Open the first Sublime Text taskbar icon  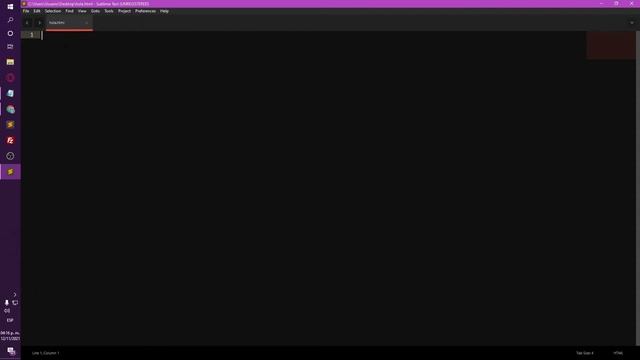tap(10, 125)
